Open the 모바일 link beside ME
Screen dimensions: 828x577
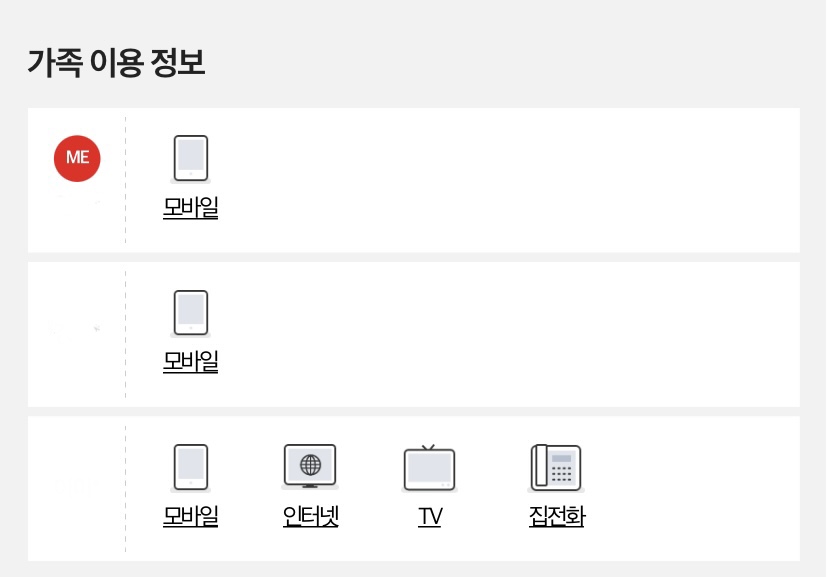(x=191, y=208)
